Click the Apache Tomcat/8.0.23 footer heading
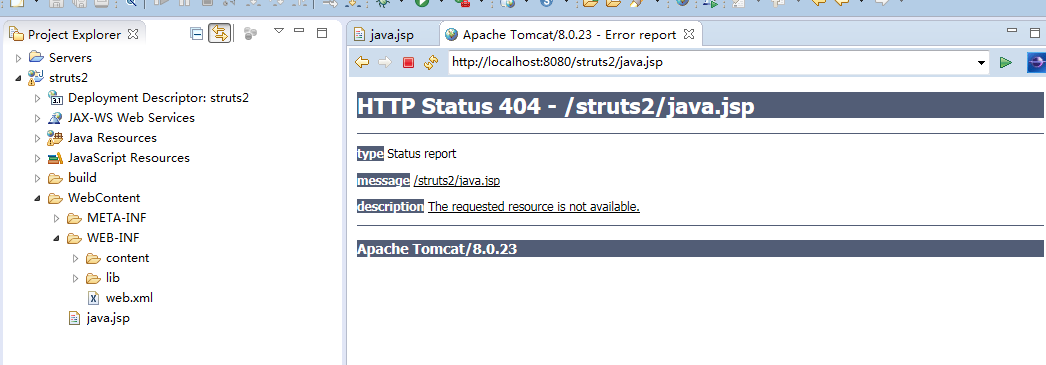Image resolution: width=1046 pixels, height=365 pixels. point(437,250)
